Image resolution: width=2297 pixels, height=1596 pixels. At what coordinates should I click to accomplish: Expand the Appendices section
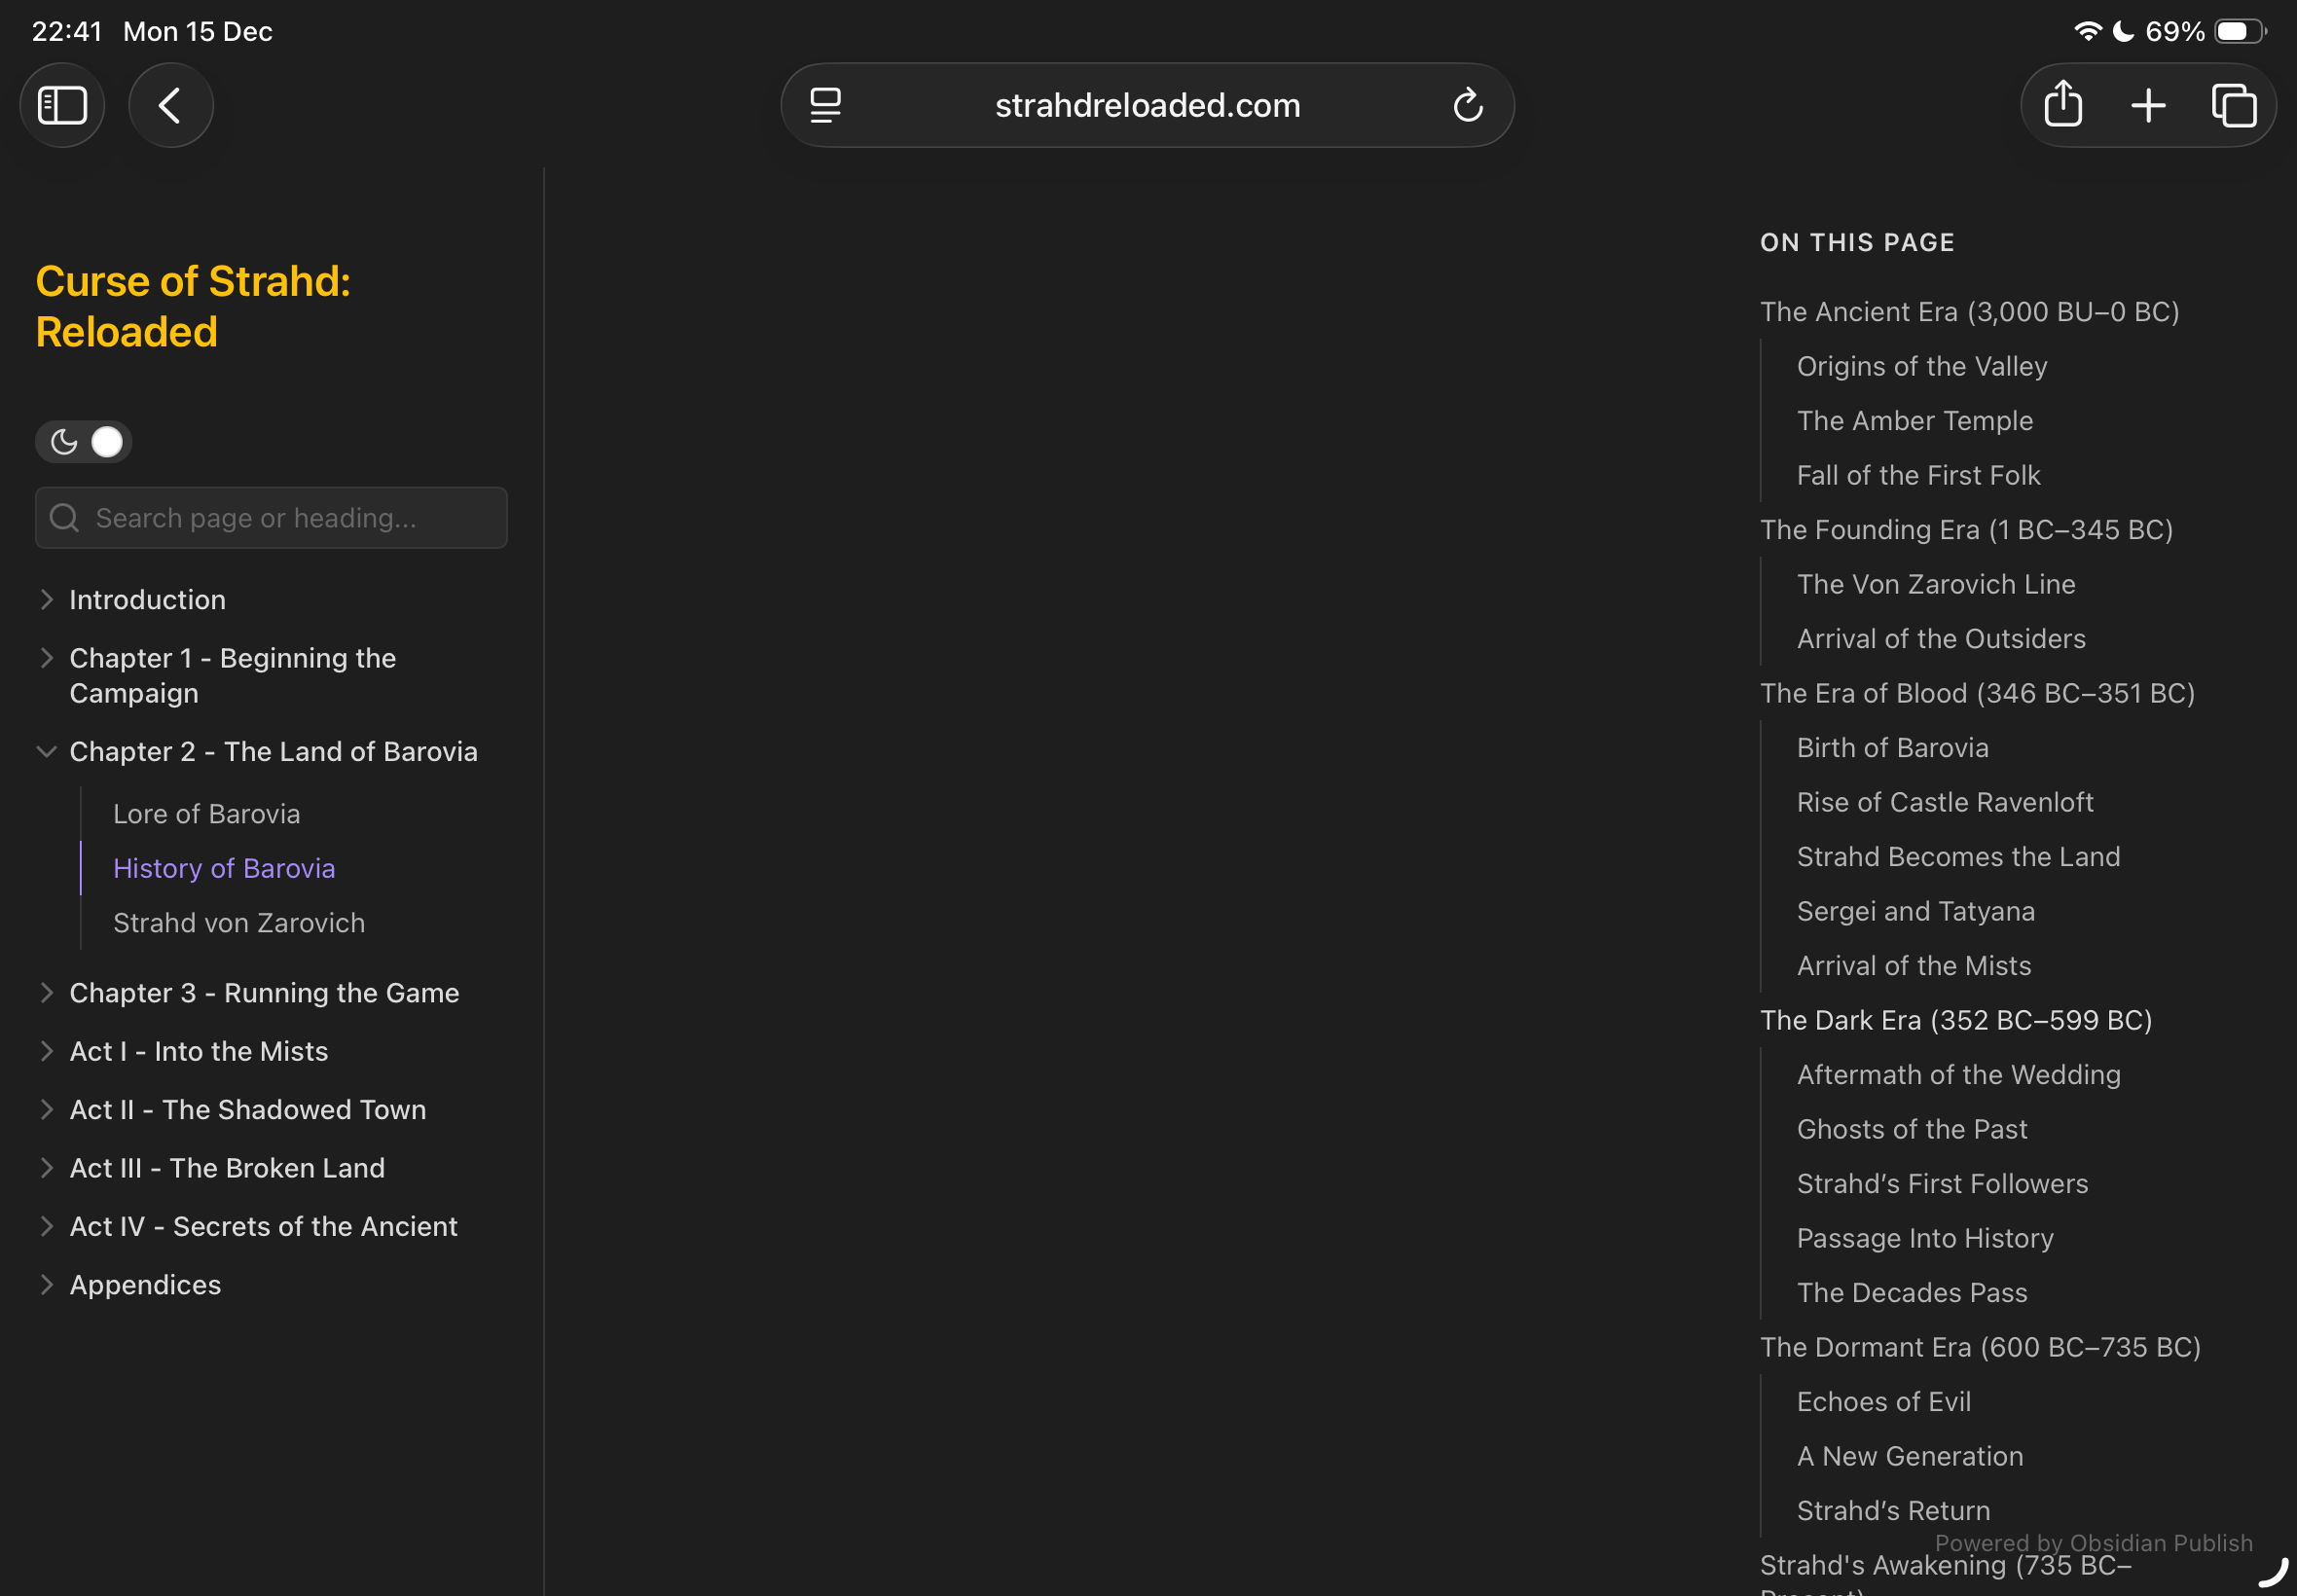pos(46,1285)
